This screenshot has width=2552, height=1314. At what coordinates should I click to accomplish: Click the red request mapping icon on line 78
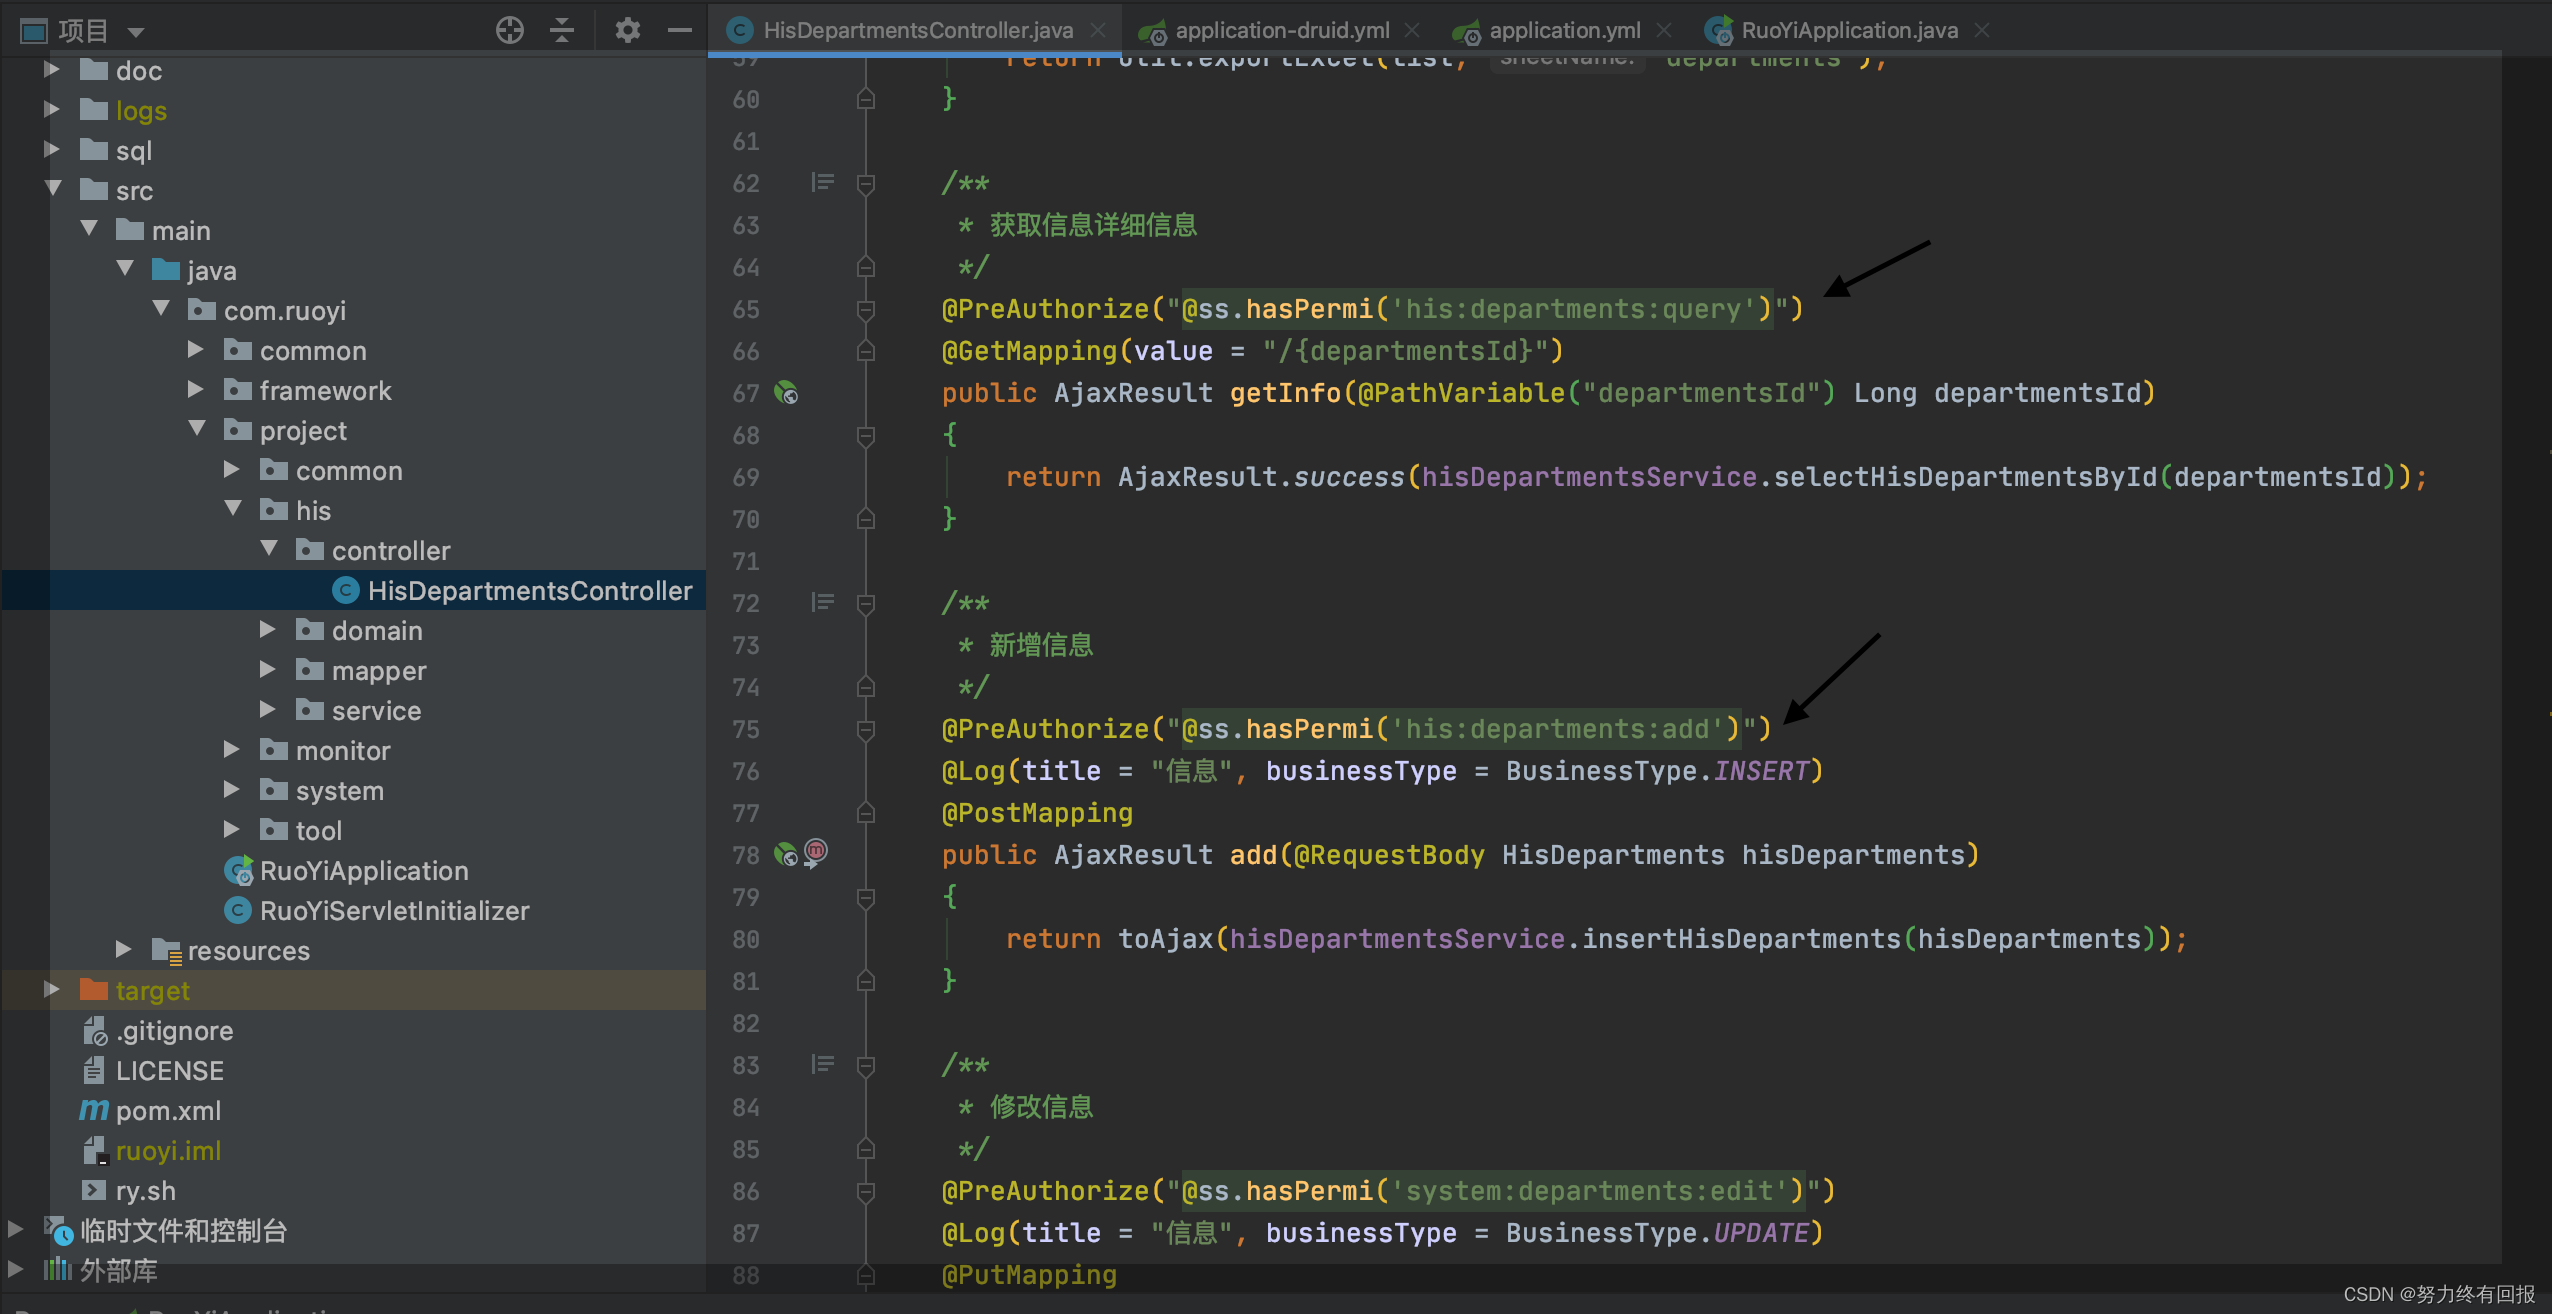[816, 851]
